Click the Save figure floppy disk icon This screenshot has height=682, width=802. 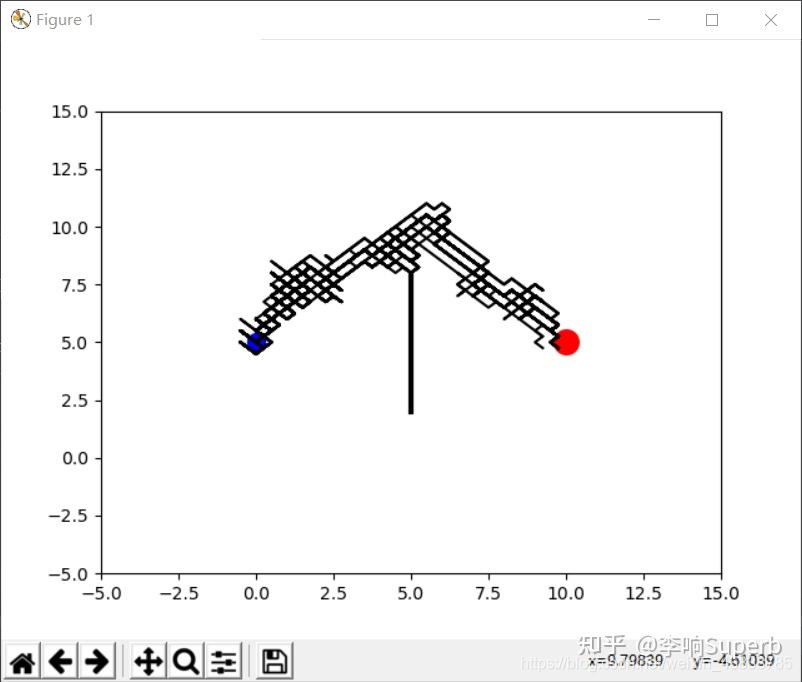(x=272, y=661)
